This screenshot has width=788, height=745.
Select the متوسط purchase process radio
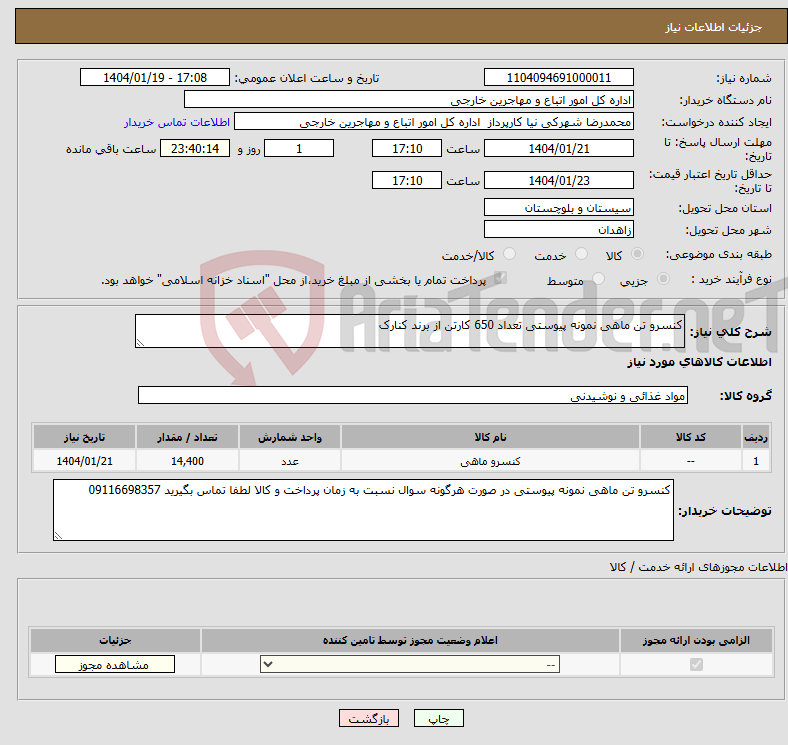tap(600, 280)
